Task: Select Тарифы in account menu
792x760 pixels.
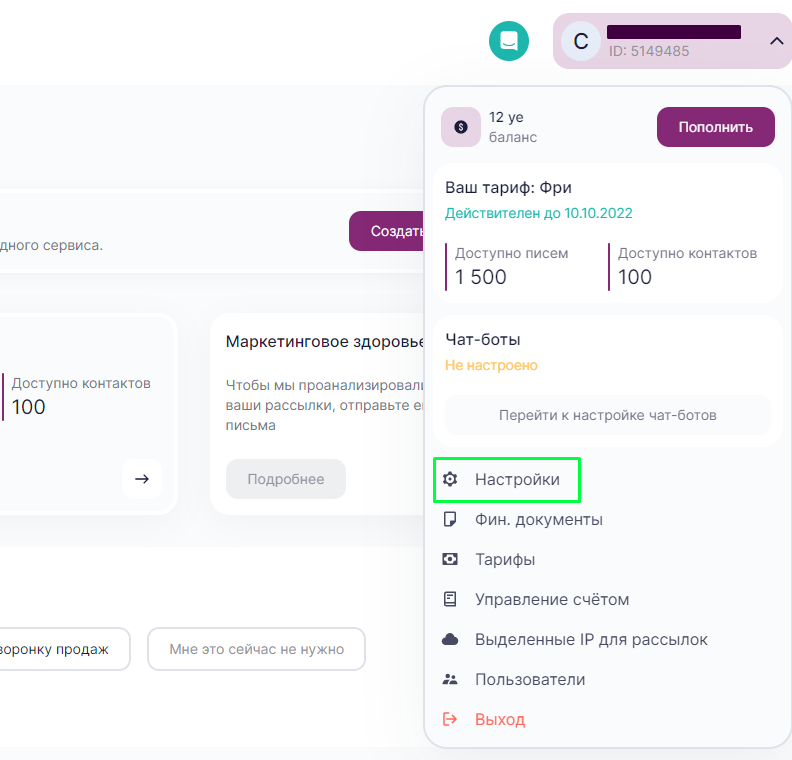Action: [505, 560]
